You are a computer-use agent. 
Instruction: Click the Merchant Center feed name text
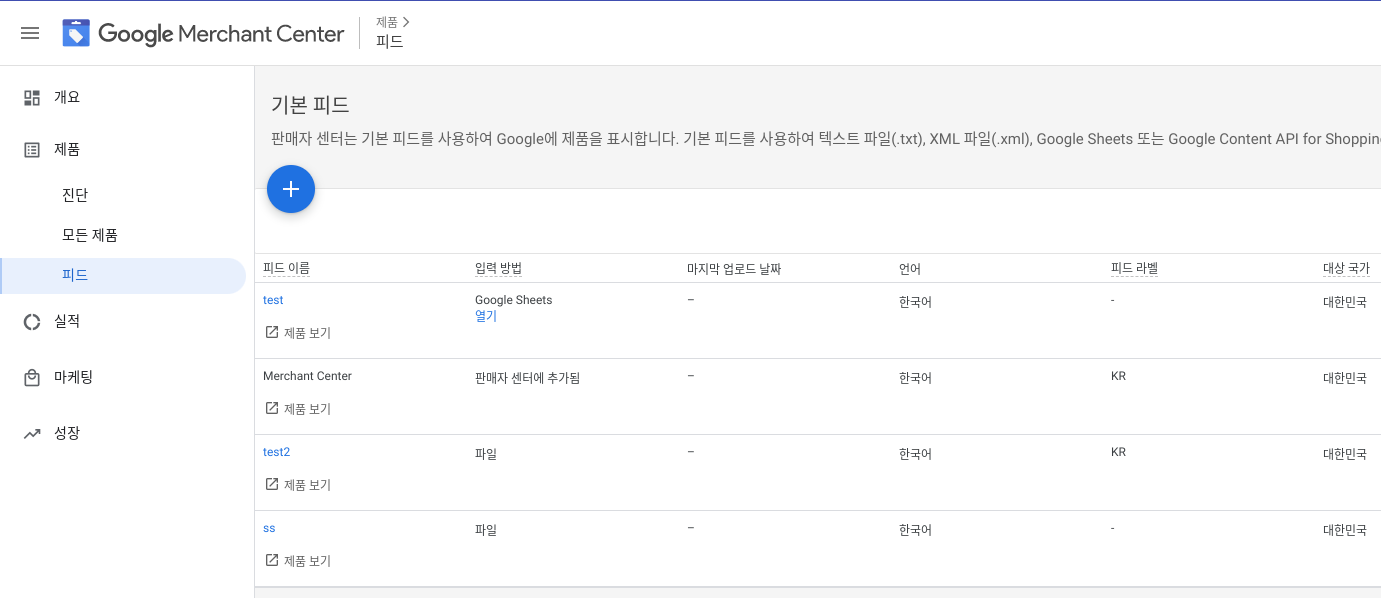[x=307, y=376]
